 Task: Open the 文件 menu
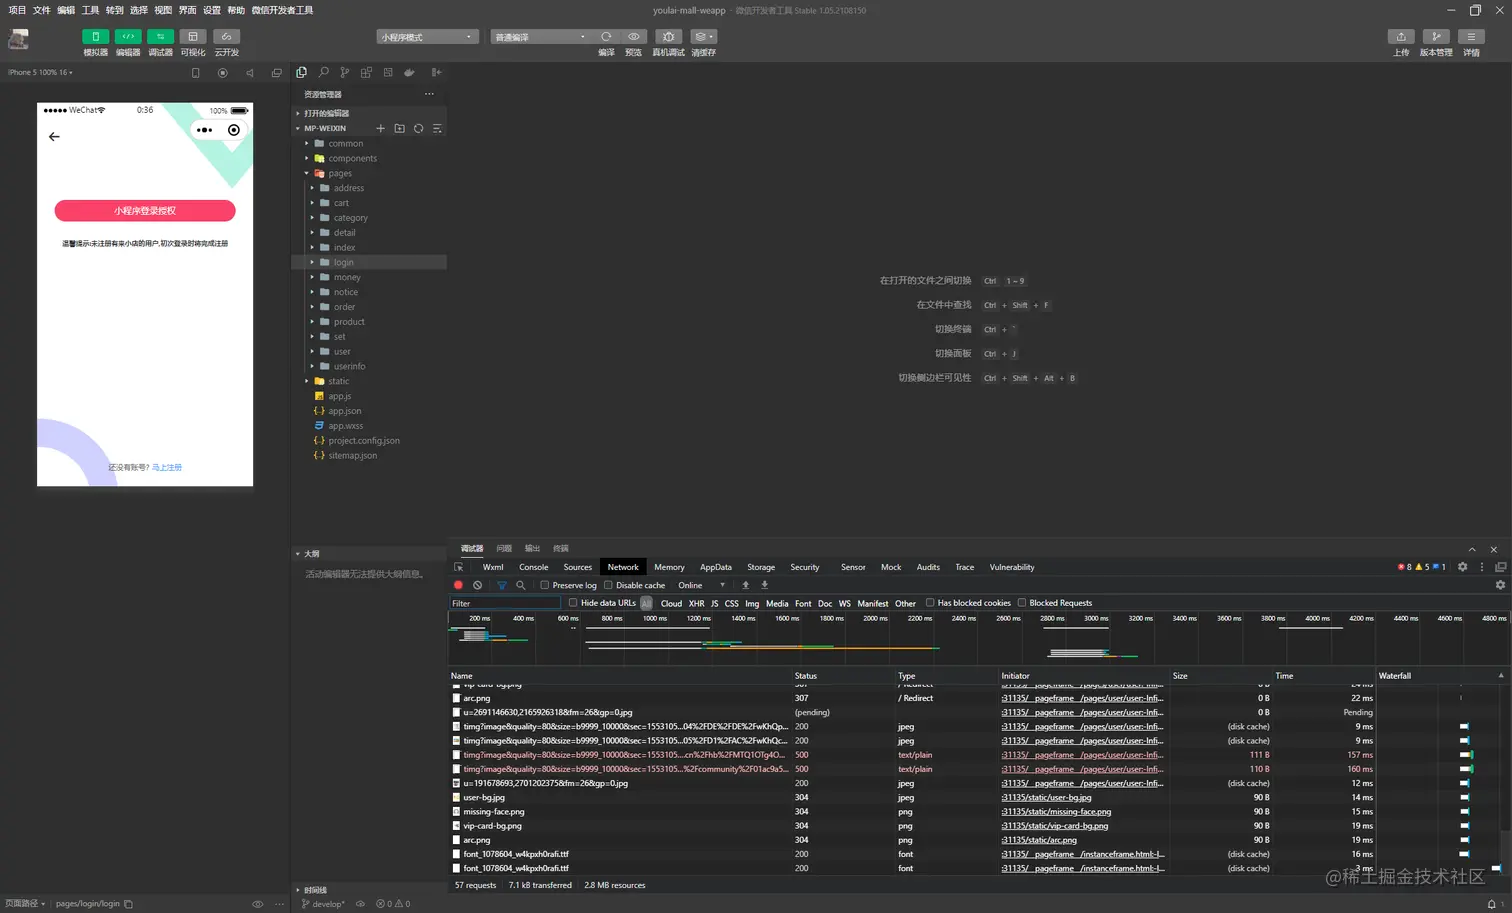(41, 10)
